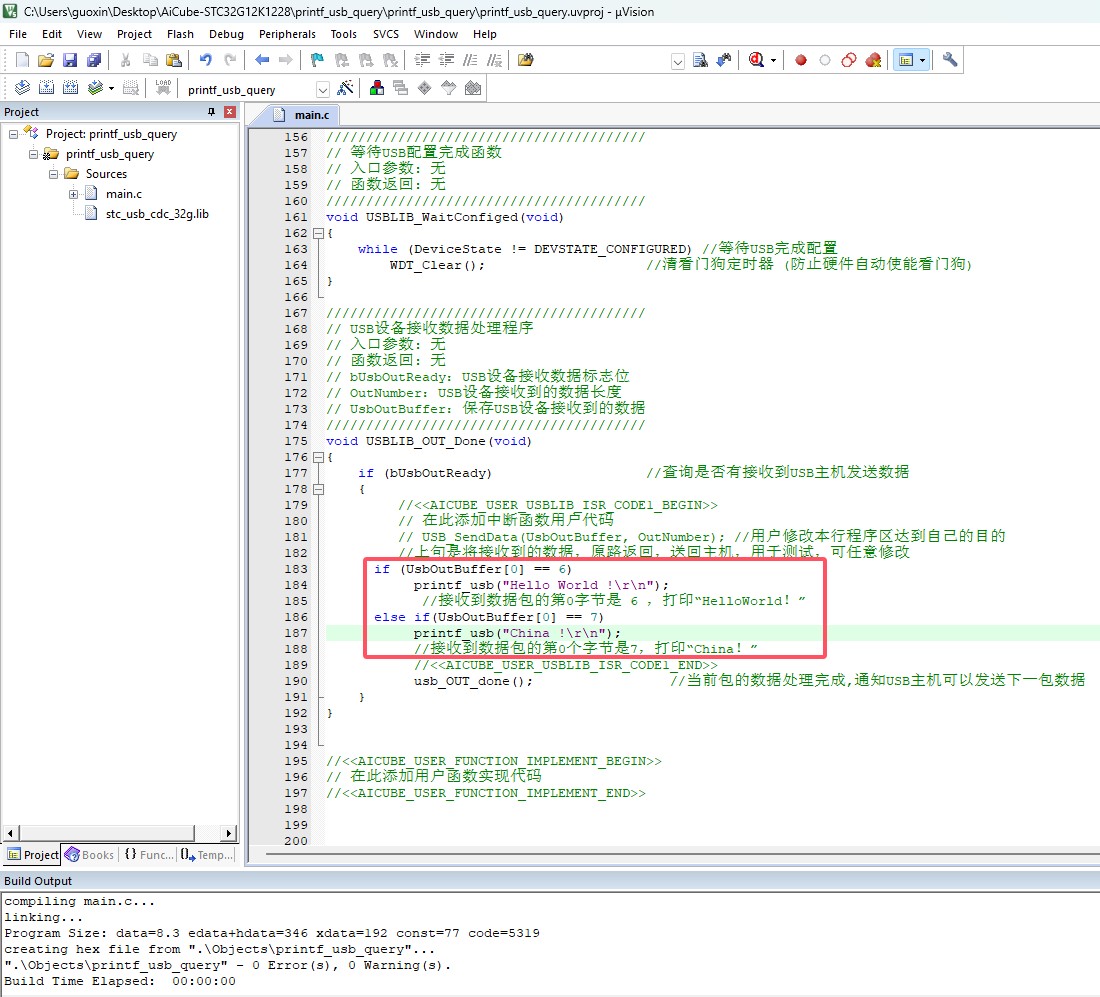1100x997 pixels.
Task: Select the Project panel tab
Action: tap(32, 855)
